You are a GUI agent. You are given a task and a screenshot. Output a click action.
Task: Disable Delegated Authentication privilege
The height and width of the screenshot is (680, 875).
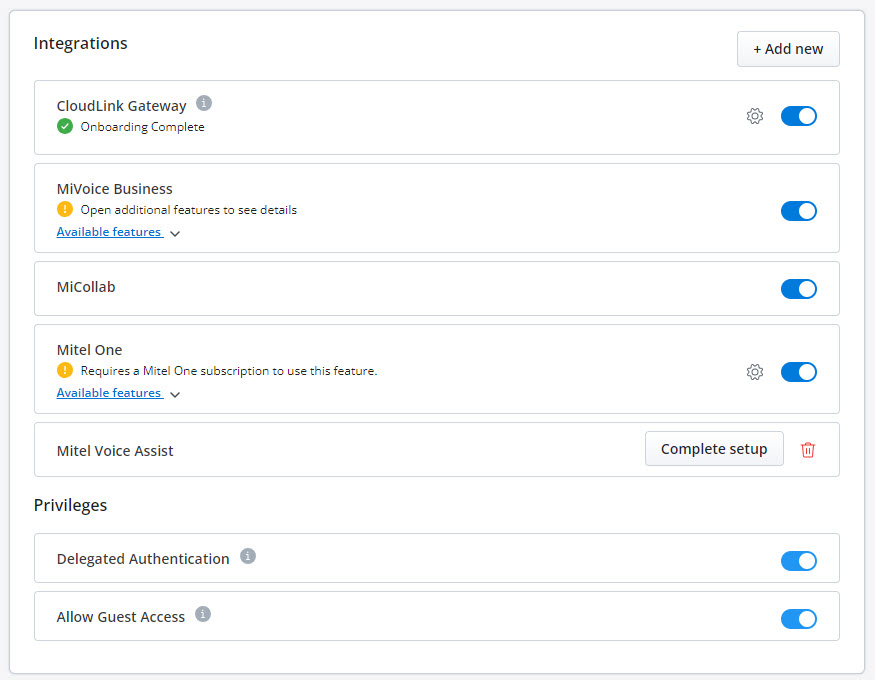coord(799,561)
